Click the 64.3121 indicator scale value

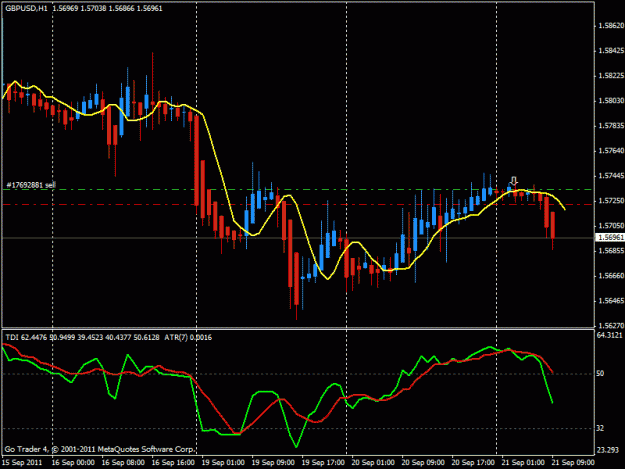tap(609, 336)
